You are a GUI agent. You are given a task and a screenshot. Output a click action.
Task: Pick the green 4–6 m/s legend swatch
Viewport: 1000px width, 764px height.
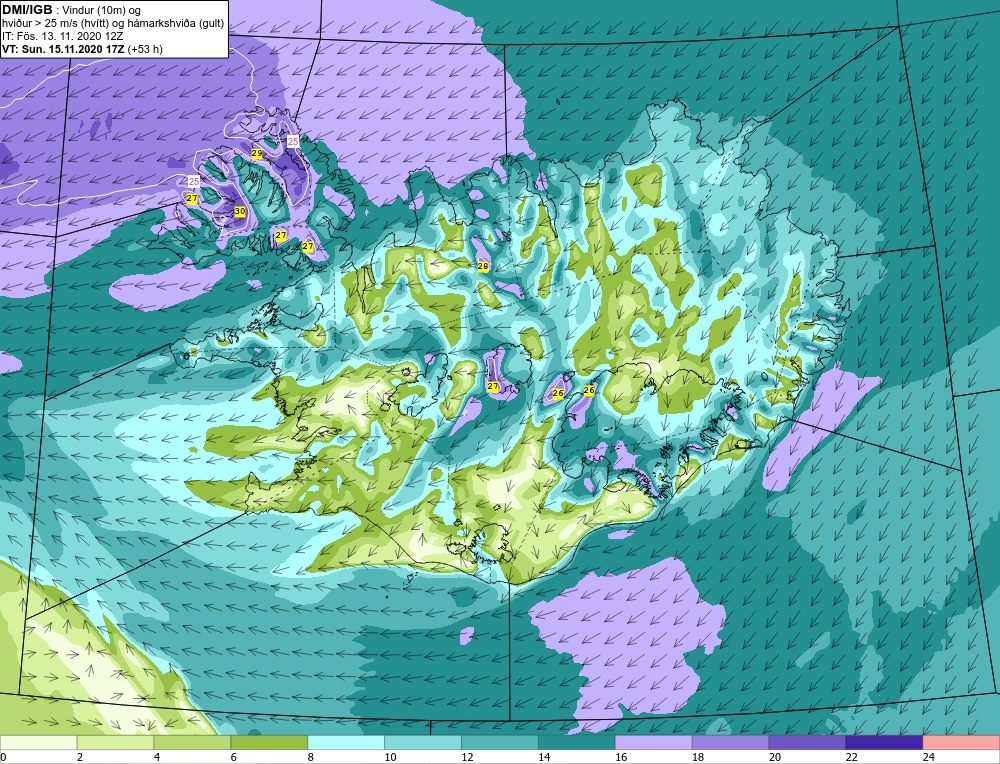click(193, 743)
